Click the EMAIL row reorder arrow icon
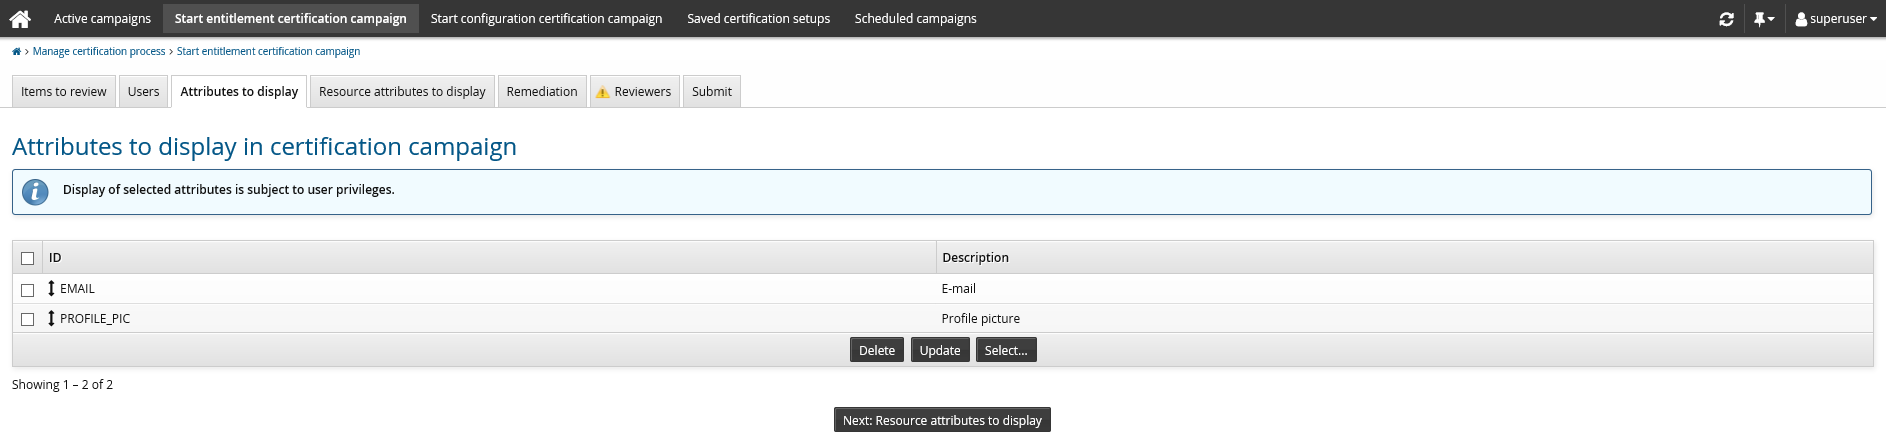The width and height of the screenshot is (1886, 445). click(x=52, y=289)
